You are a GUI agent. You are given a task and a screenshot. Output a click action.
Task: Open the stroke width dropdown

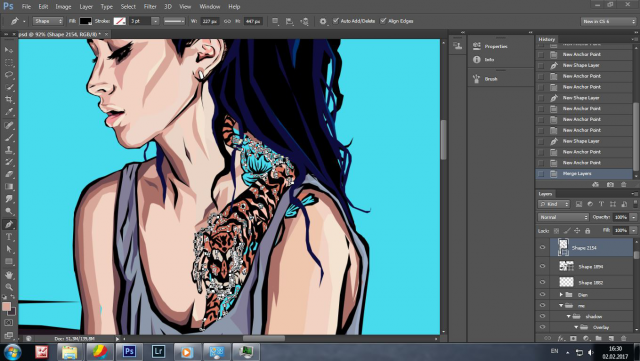click(155, 21)
